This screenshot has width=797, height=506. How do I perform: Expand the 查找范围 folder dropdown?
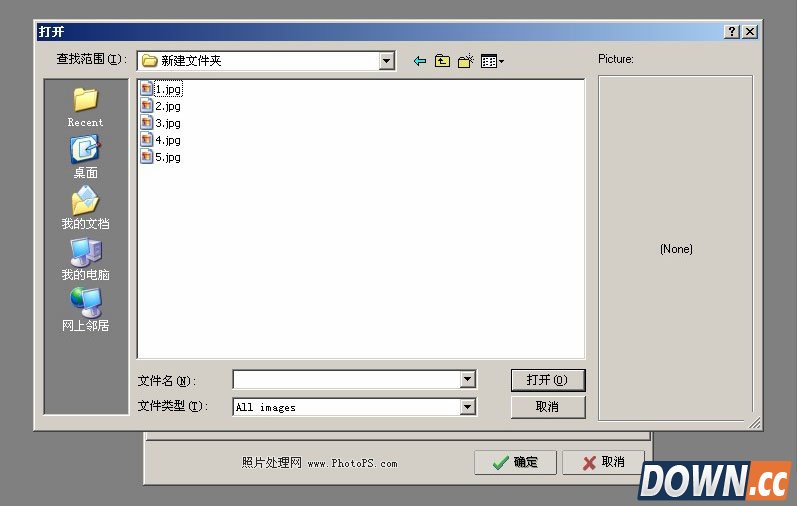click(387, 61)
